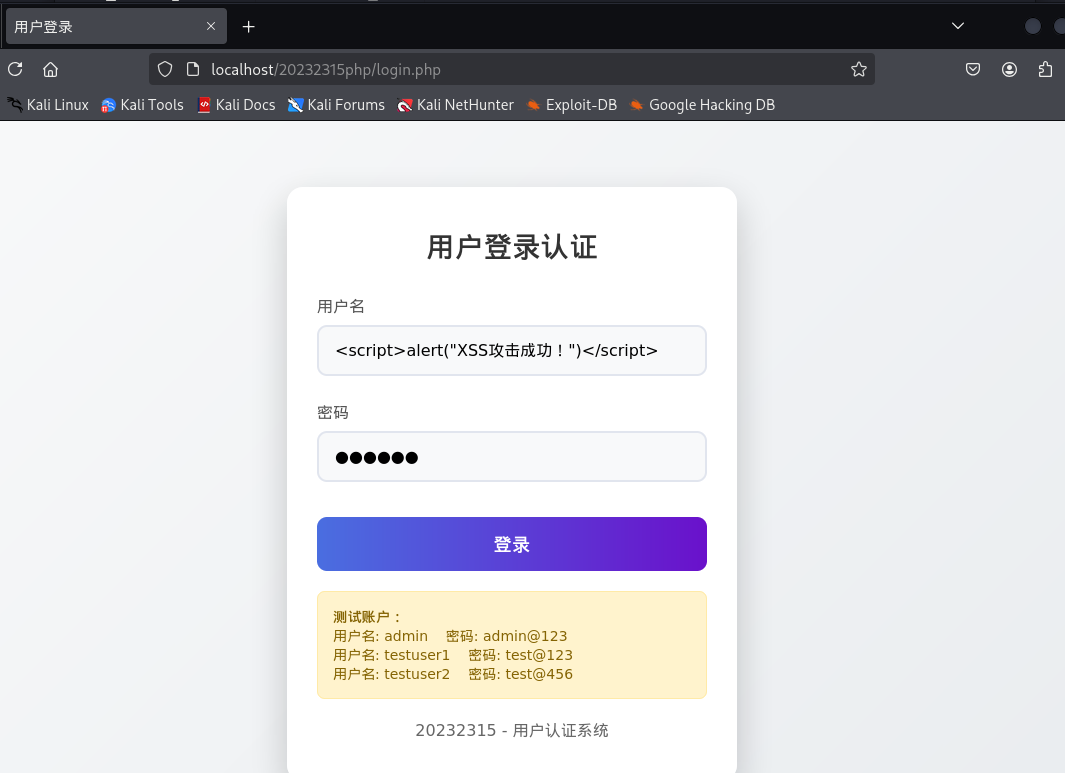
Task: Open the Exploit-DB bookmark
Action: coord(572,105)
